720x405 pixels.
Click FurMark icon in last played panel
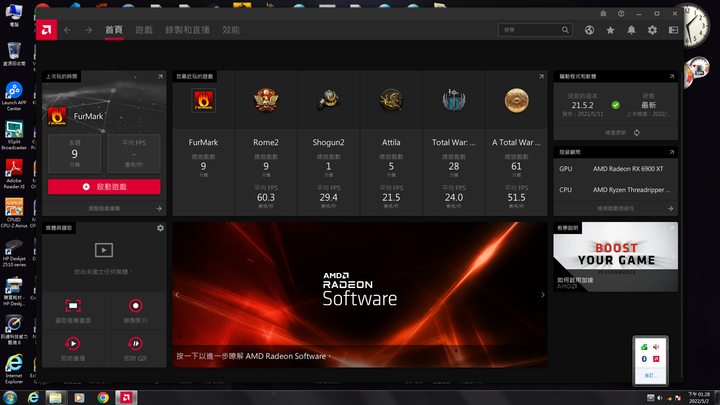pyautogui.click(x=57, y=116)
